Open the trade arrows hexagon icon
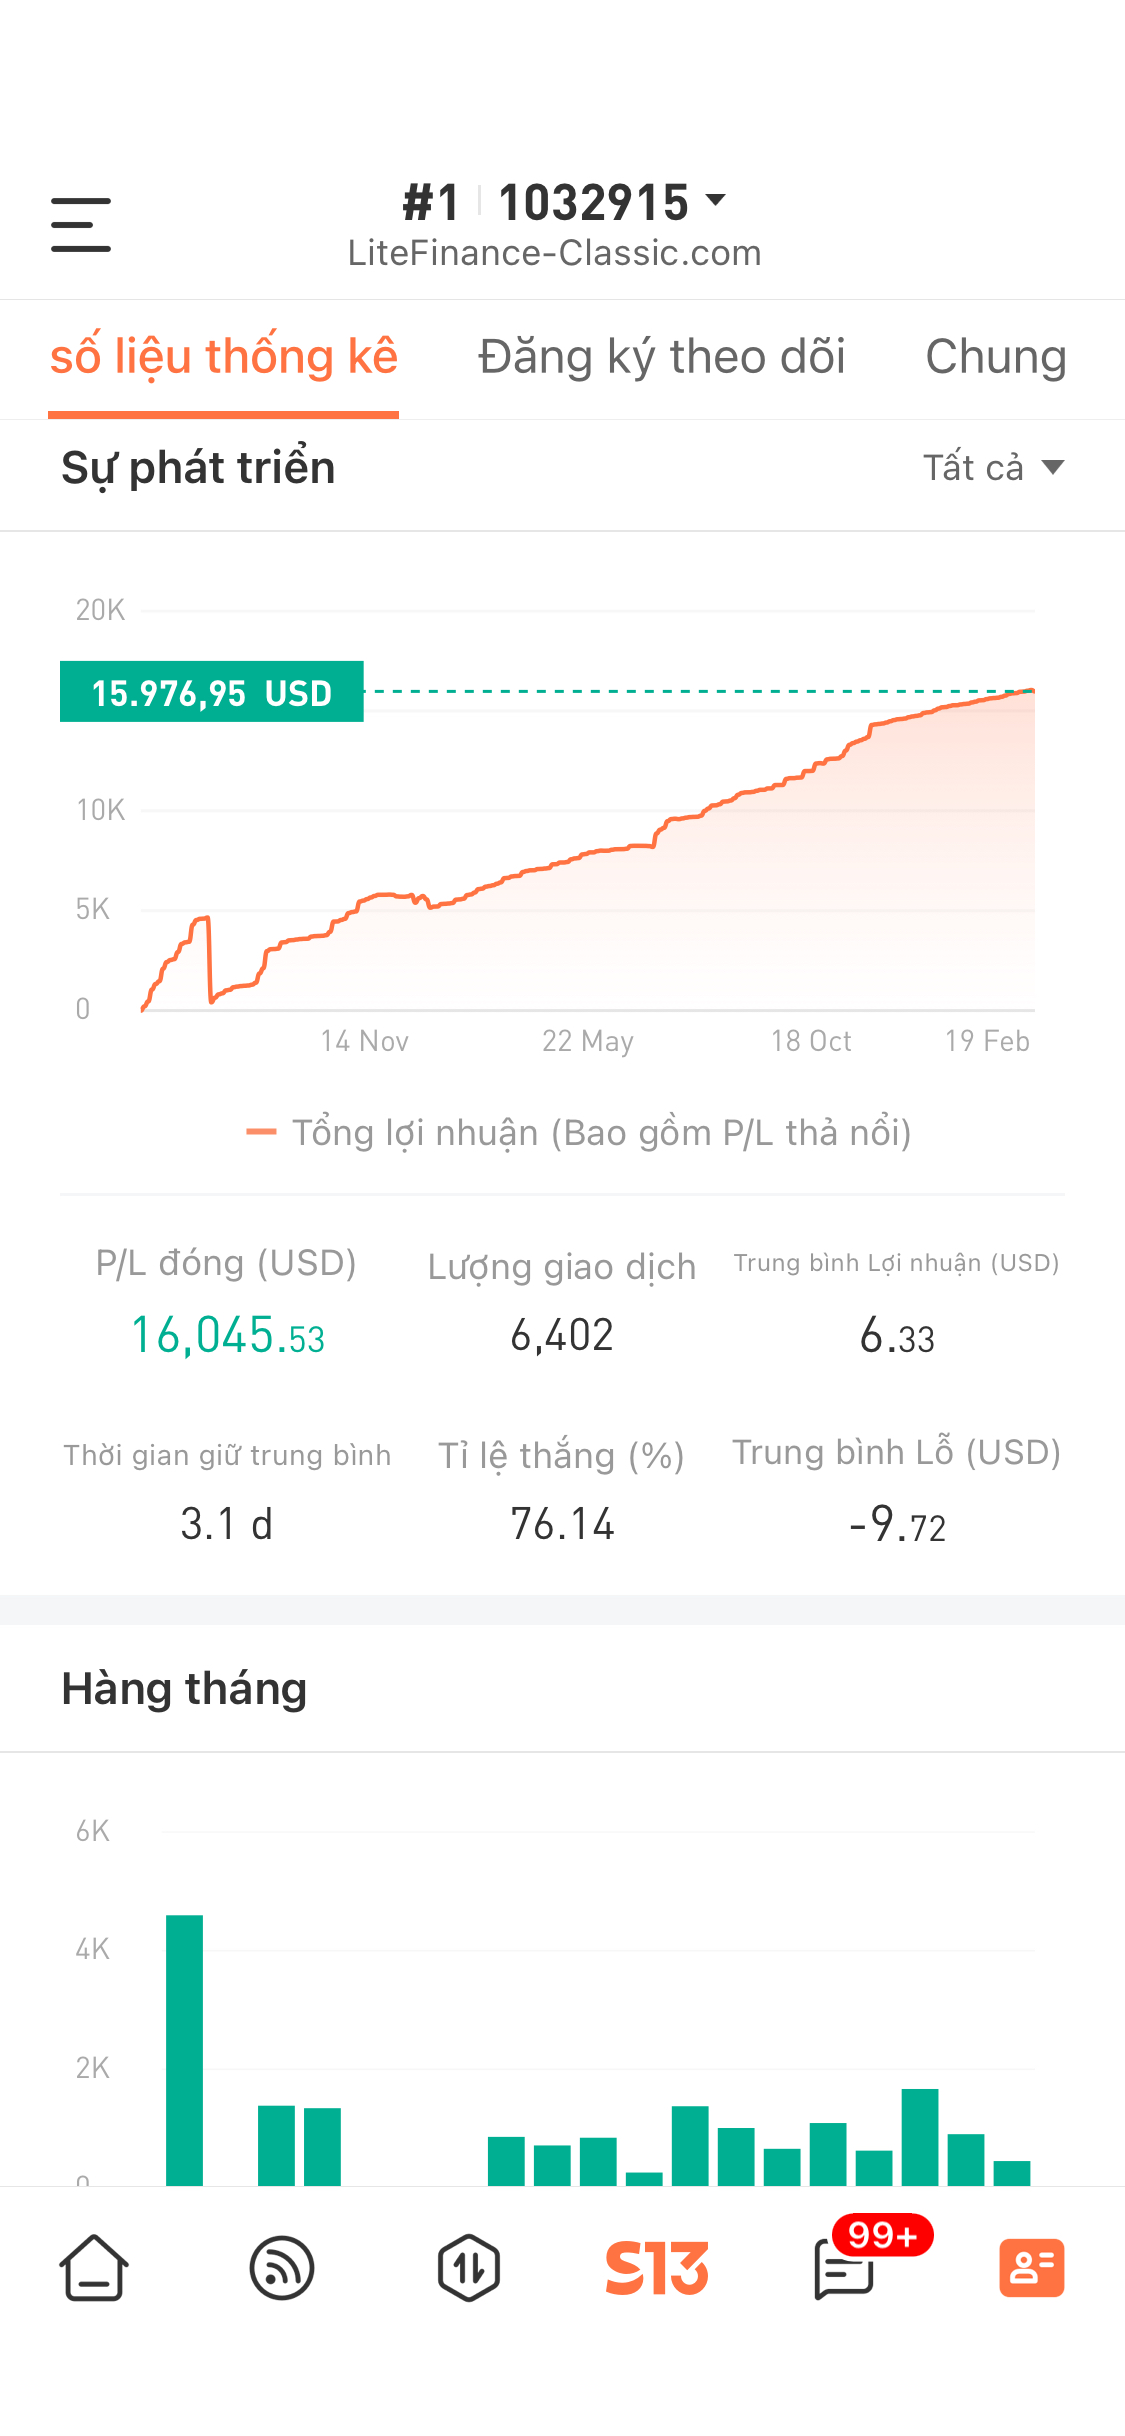Image resolution: width=1125 pixels, height=2436 pixels. coord(469,2267)
